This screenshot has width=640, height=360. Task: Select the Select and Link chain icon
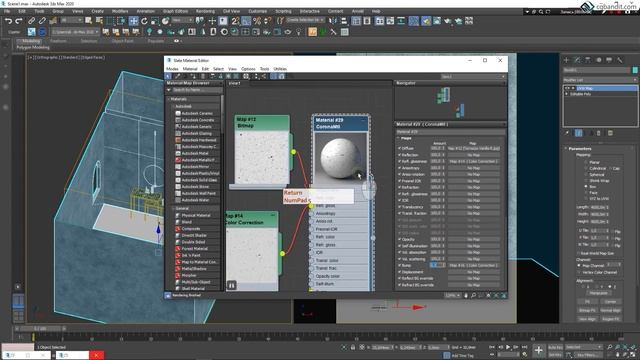[x=31, y=21]
